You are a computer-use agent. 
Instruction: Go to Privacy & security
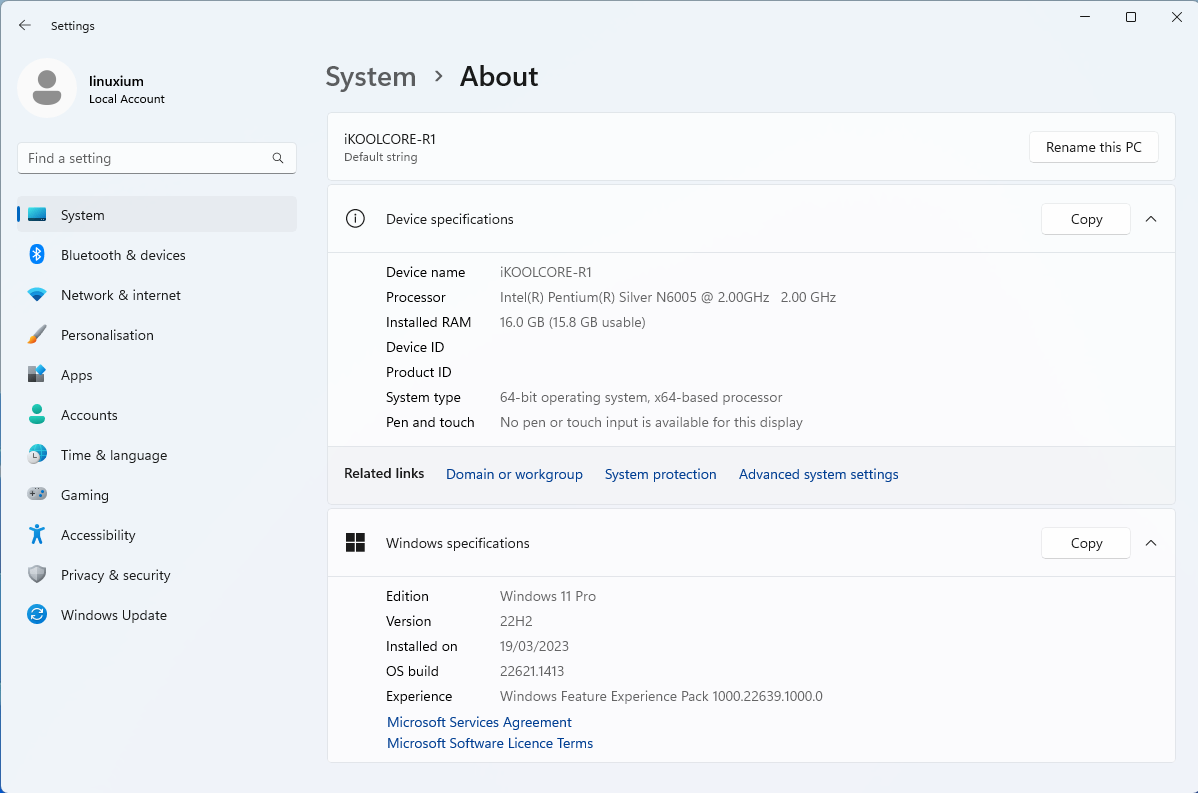[x=157, y=575]
